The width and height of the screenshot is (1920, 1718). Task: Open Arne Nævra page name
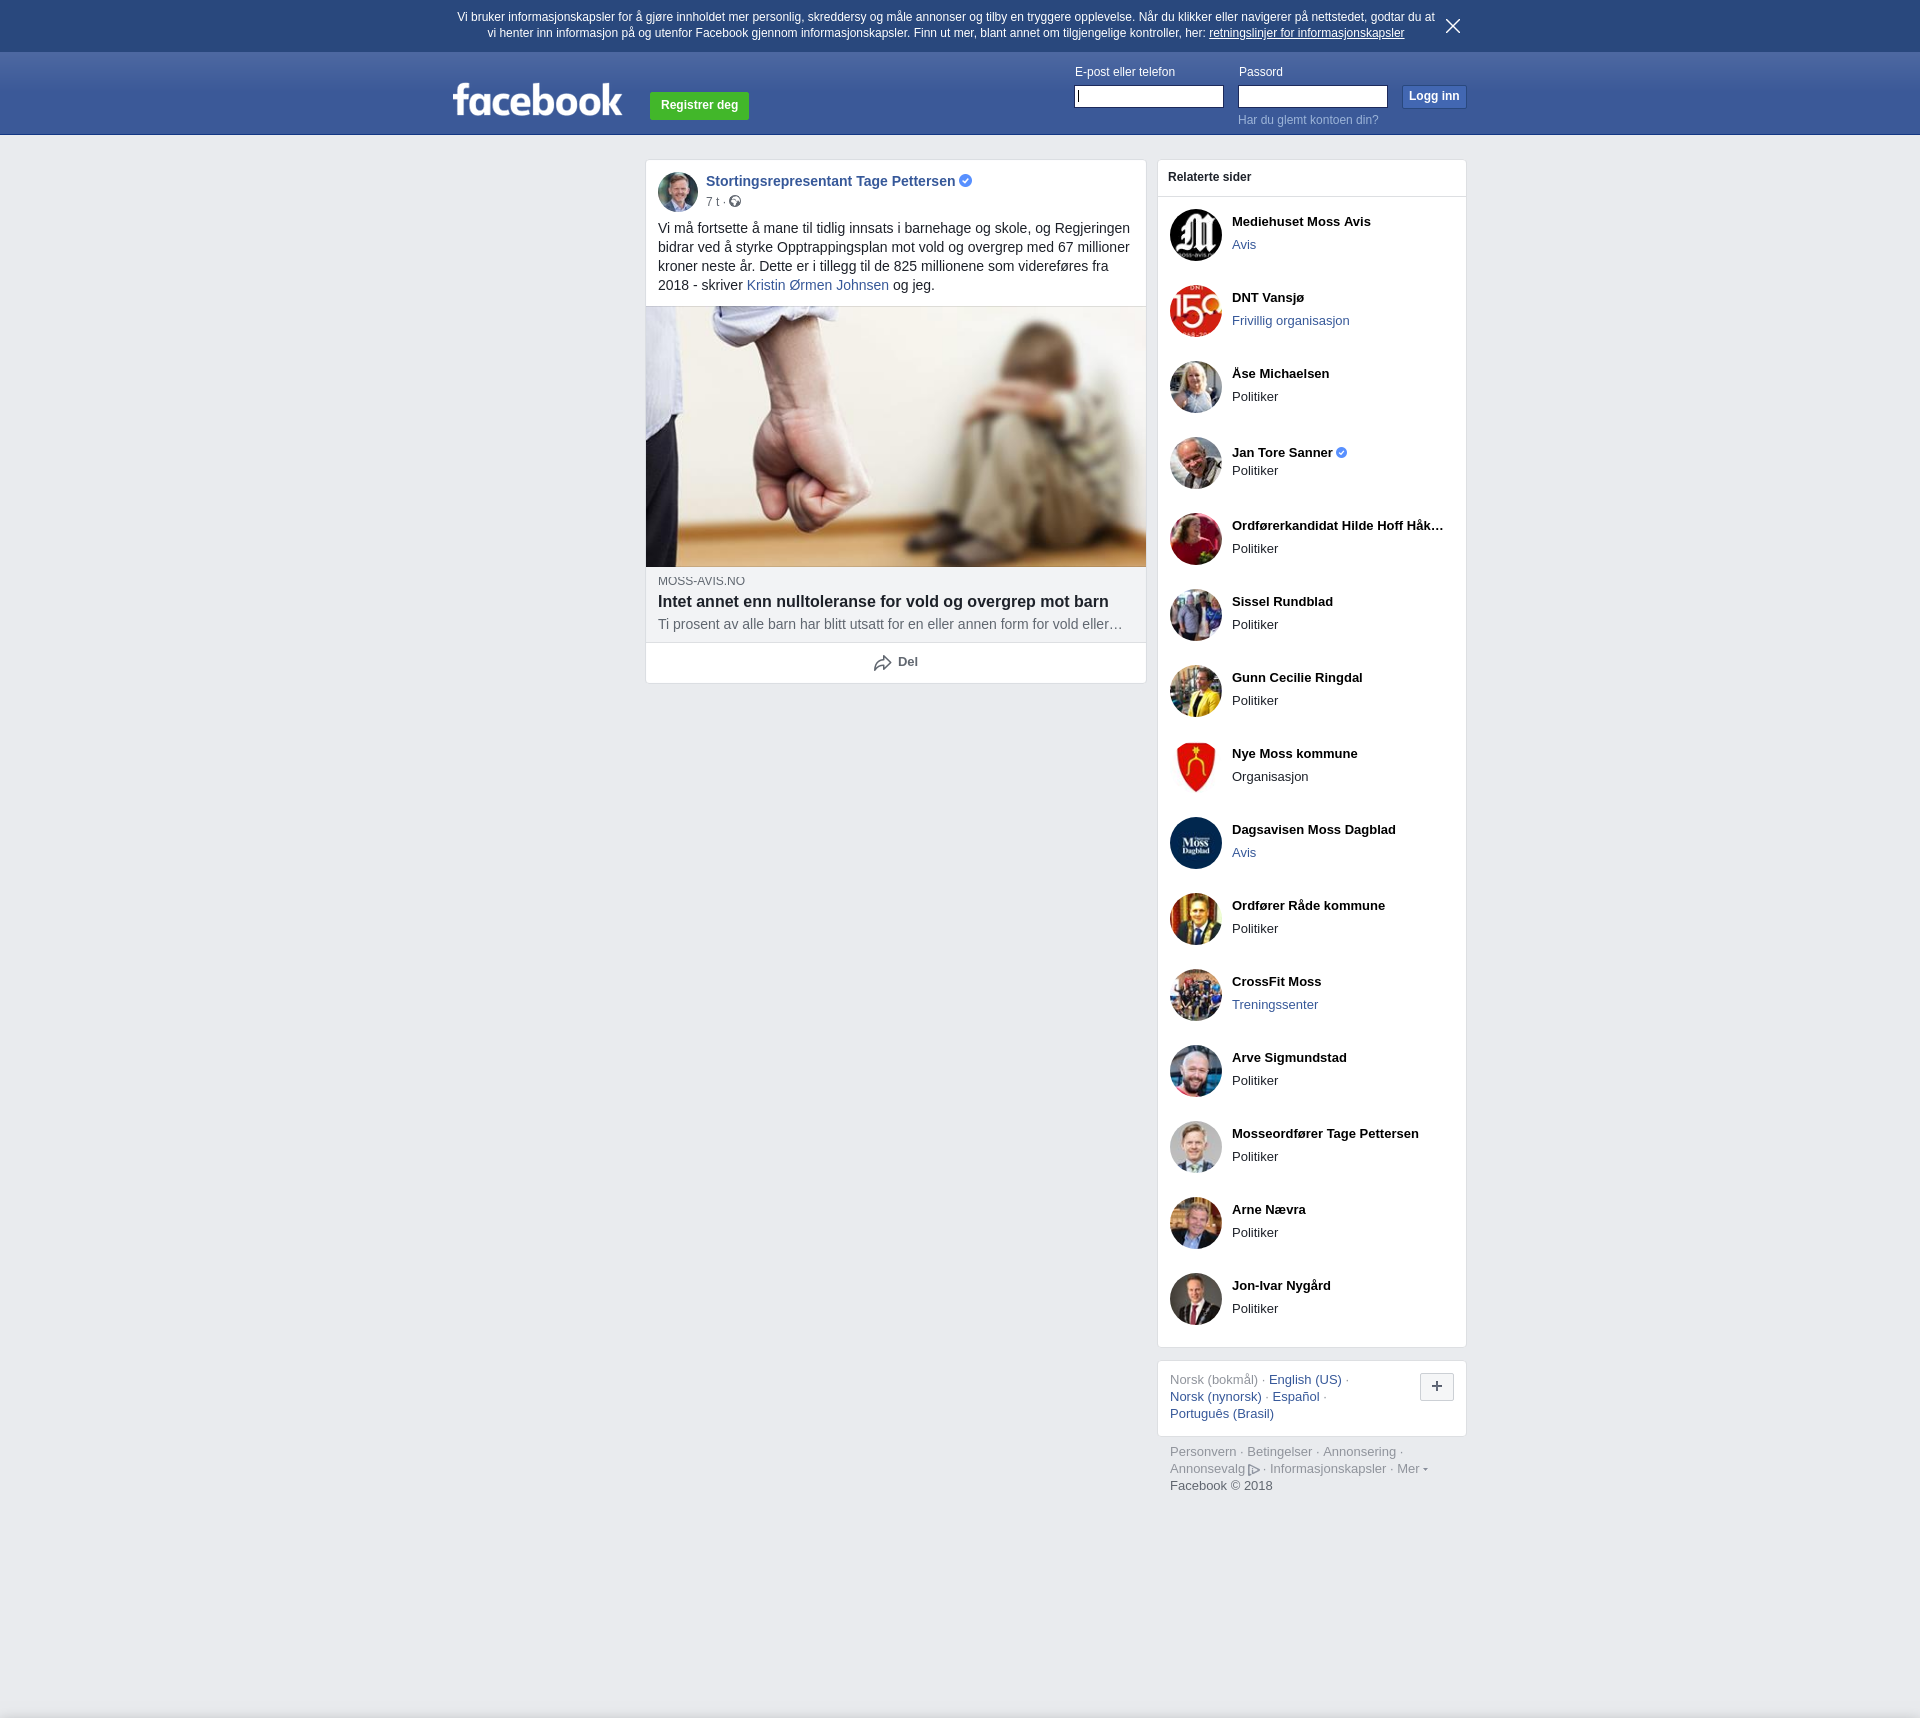click(1268, 1210)
